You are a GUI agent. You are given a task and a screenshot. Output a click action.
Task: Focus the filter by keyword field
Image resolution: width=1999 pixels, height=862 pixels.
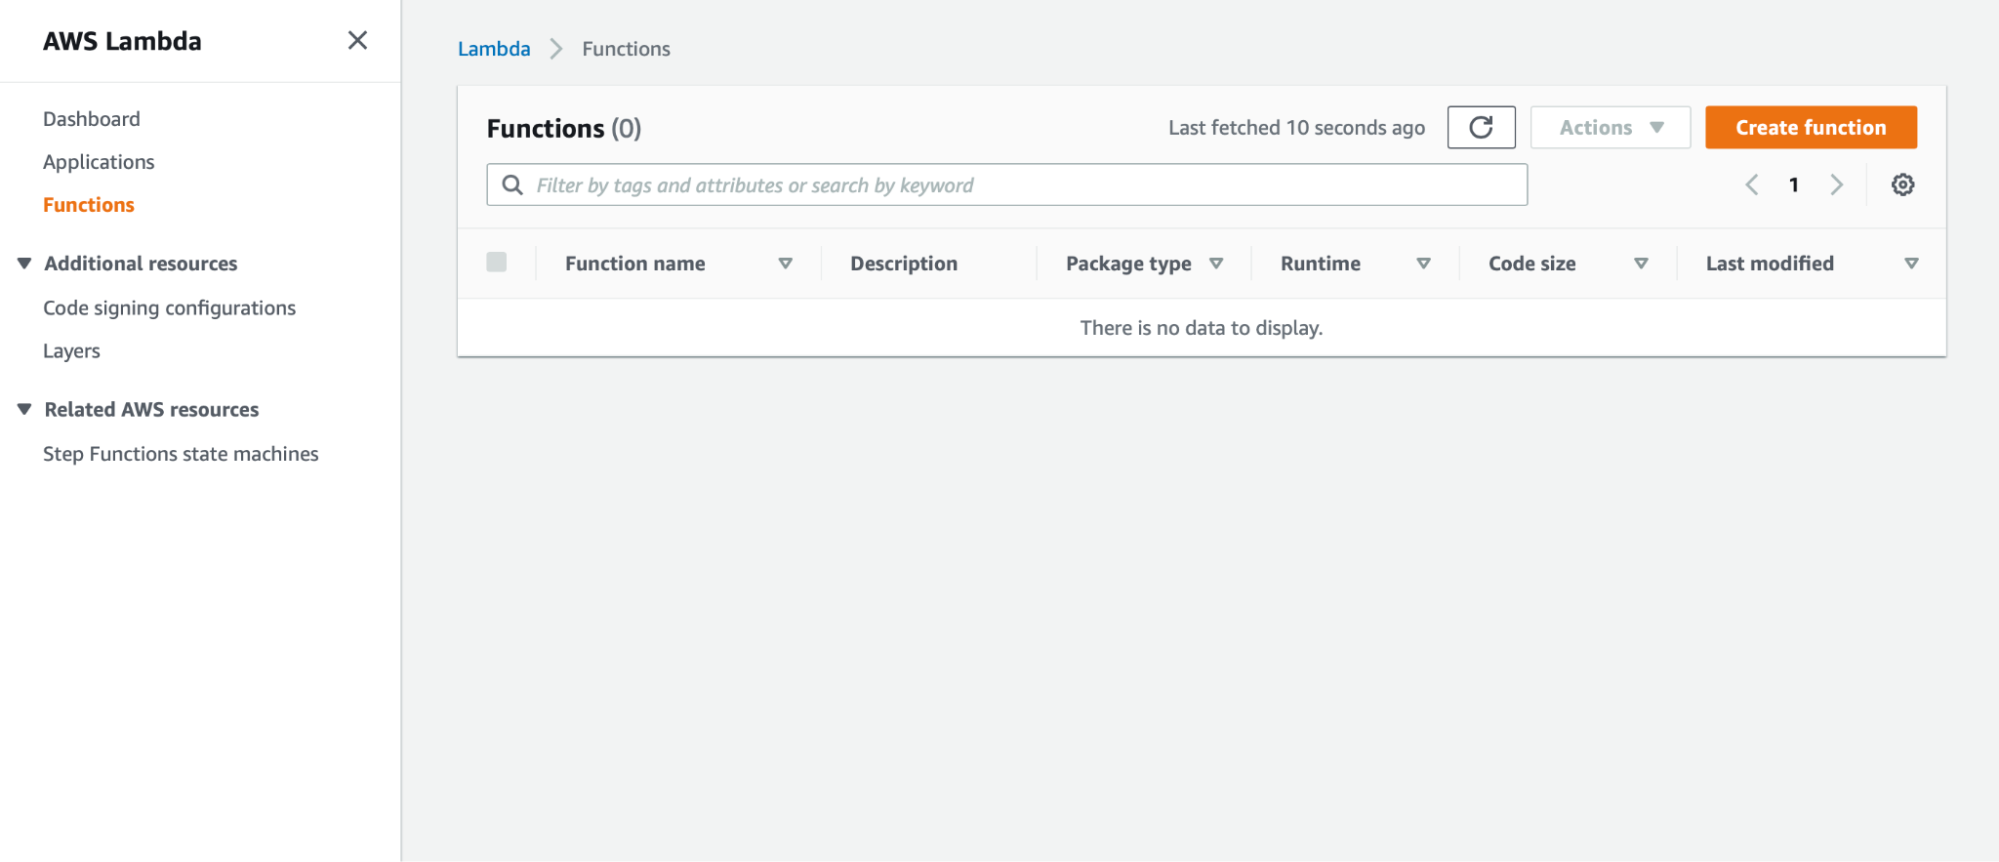(1007, 185)
